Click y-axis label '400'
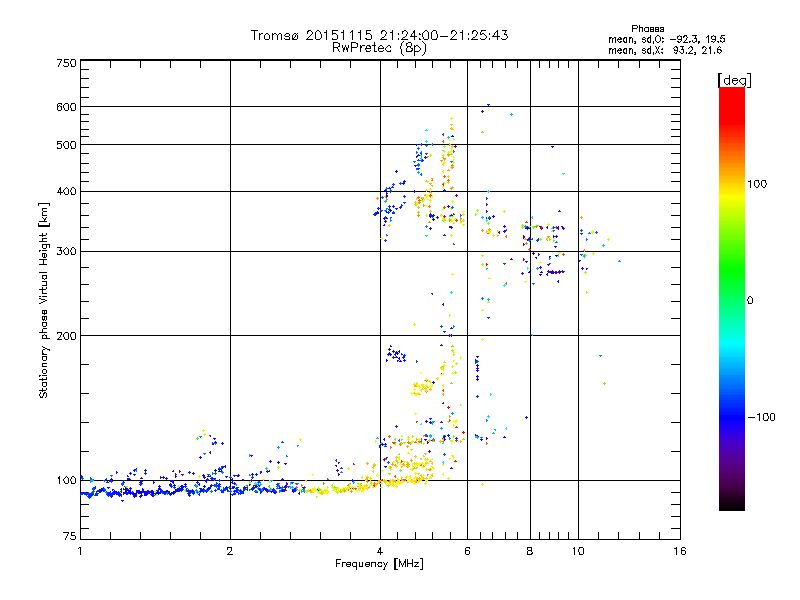Image resolution: width=800 pixels, height=600 pixels. (x=66, y=192)
